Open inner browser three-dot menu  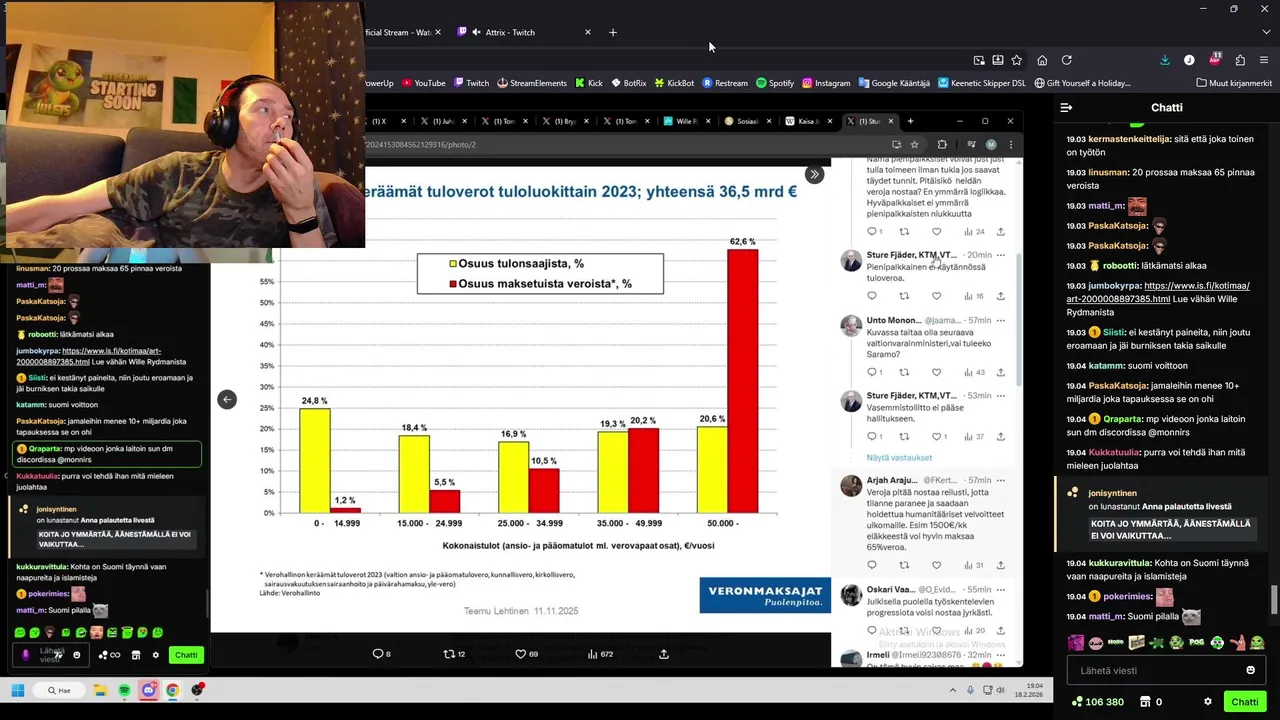click(x=1011, y=144)
